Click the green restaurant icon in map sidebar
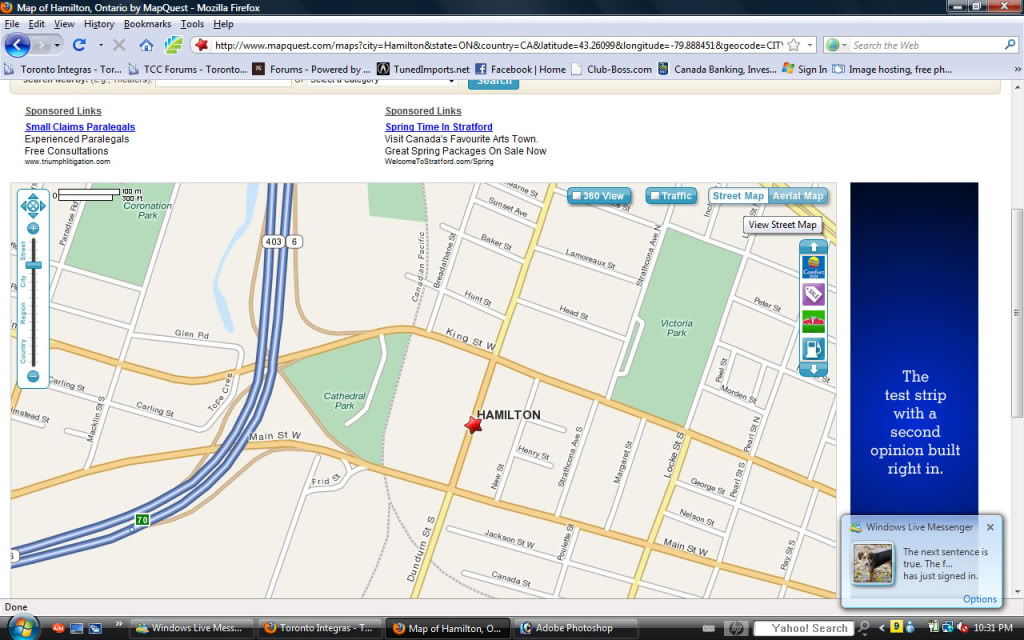 812,321
